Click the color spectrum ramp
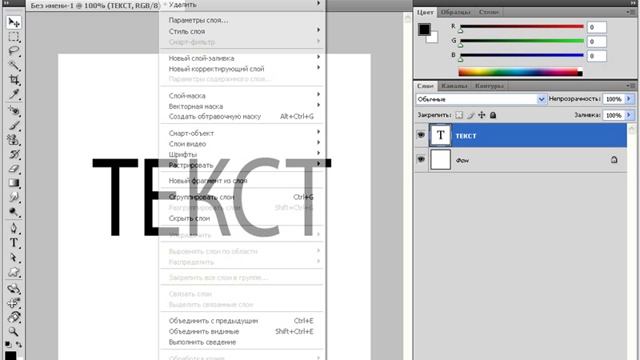Viewport: 640px width, 360px height. pyautogui.click(x=520, y=72)
